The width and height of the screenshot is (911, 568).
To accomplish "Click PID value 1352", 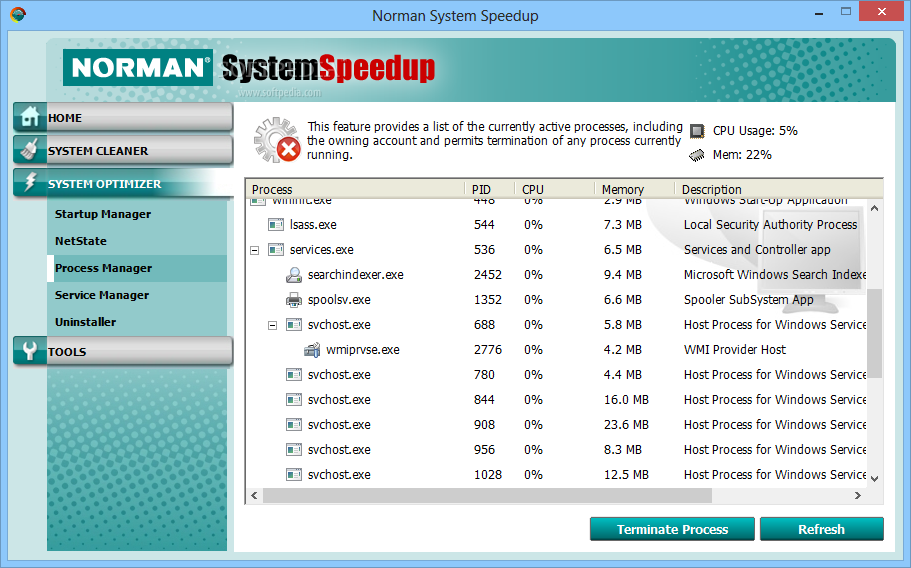I will click(x=487, y=300).
